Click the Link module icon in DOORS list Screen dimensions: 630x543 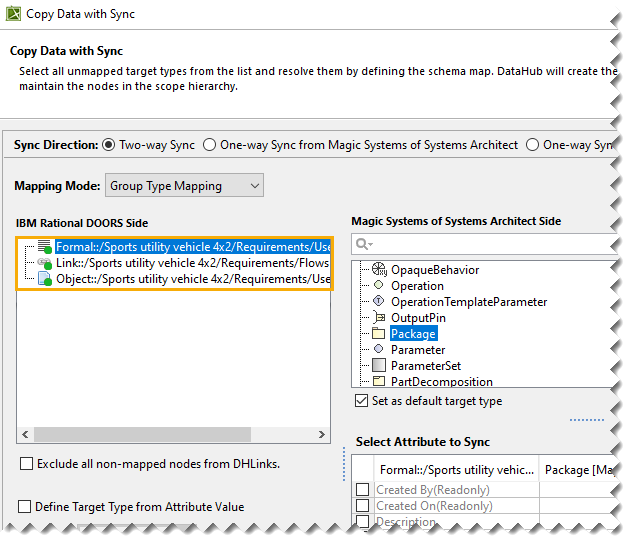pyautogui.click(x=45, y=263)
